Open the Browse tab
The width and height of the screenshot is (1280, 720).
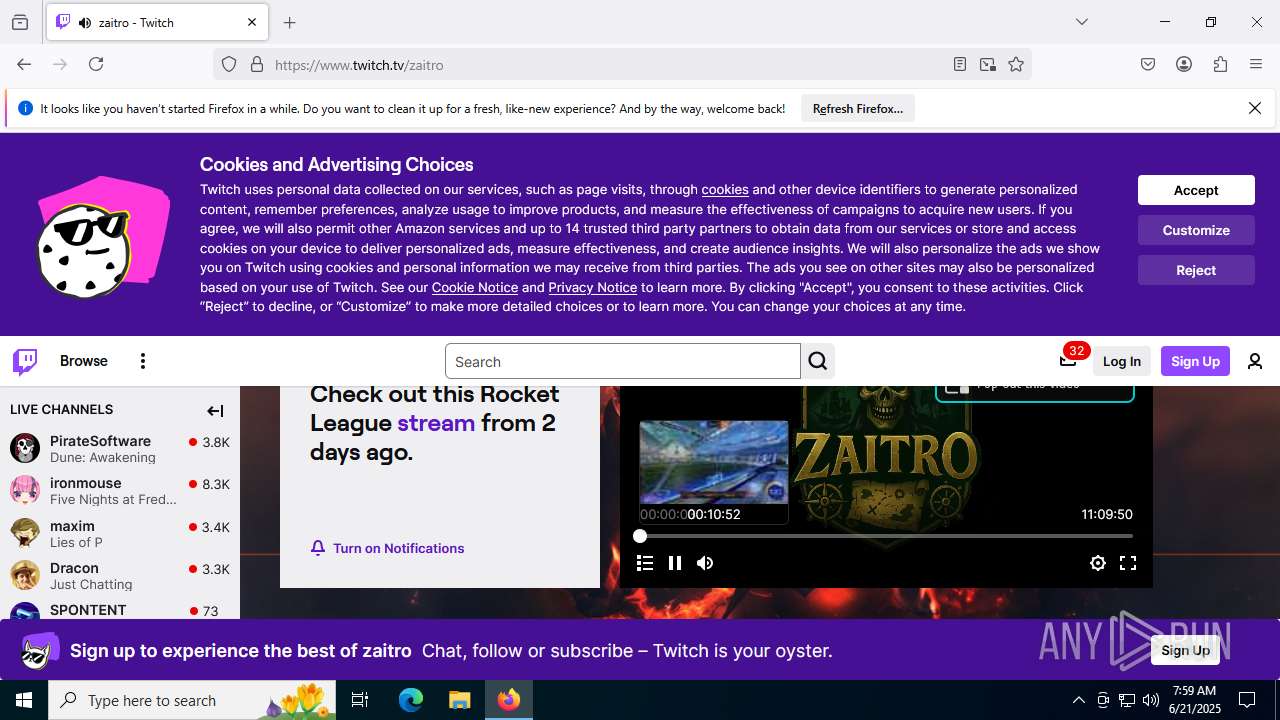84,361
